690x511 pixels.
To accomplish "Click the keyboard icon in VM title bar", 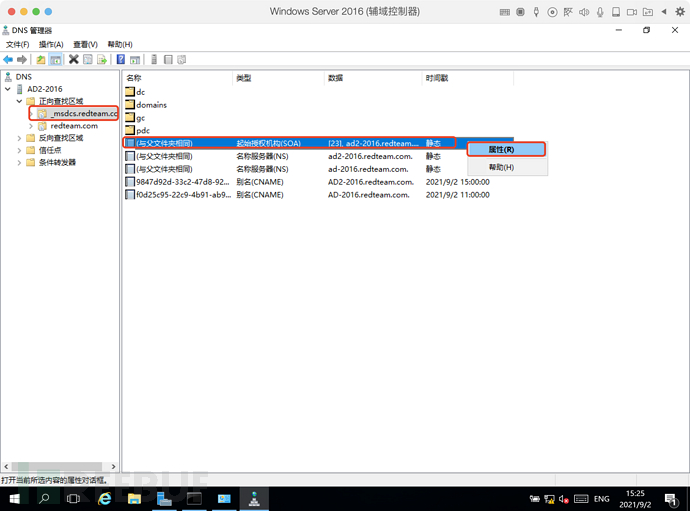I will 505,12.
